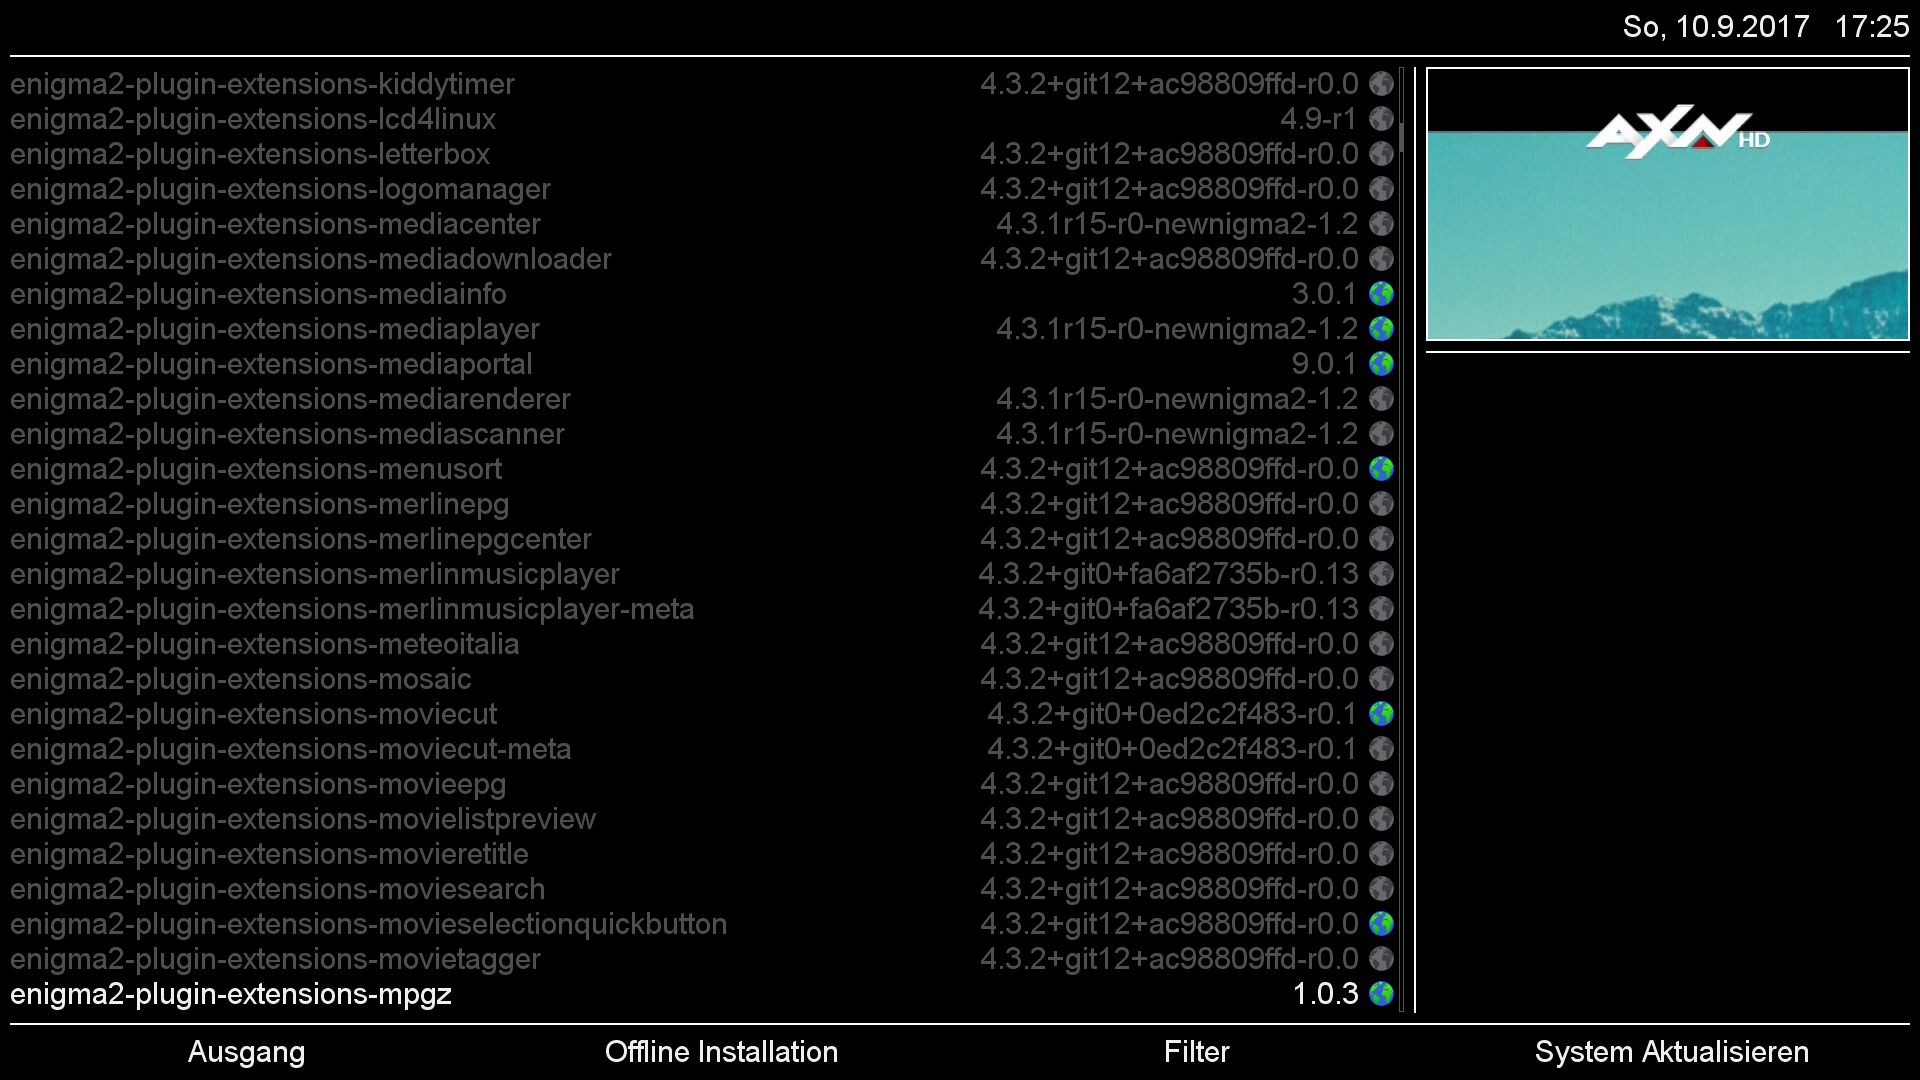Select enigma2-plugin-extensions-movieretitle entry
Image resolution: width=1920 pixels, height=1080 pixels.
pyautogui.click(x=702, y=854)
